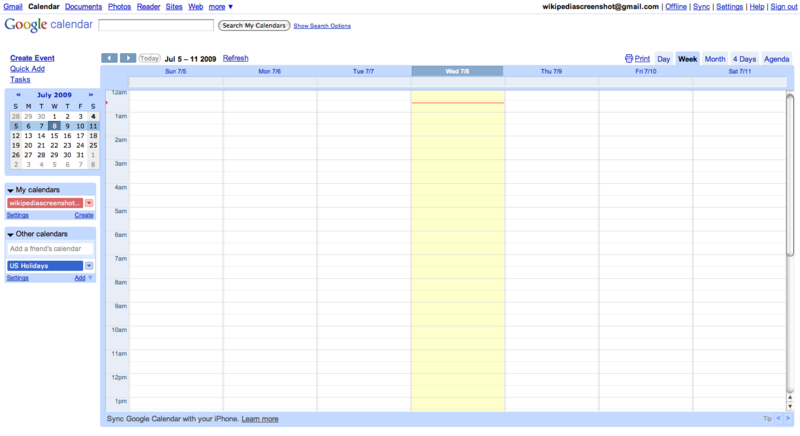This screenshot has height=436, width=800.
Task: Click the Offline link
Action: tap(676, 7)
